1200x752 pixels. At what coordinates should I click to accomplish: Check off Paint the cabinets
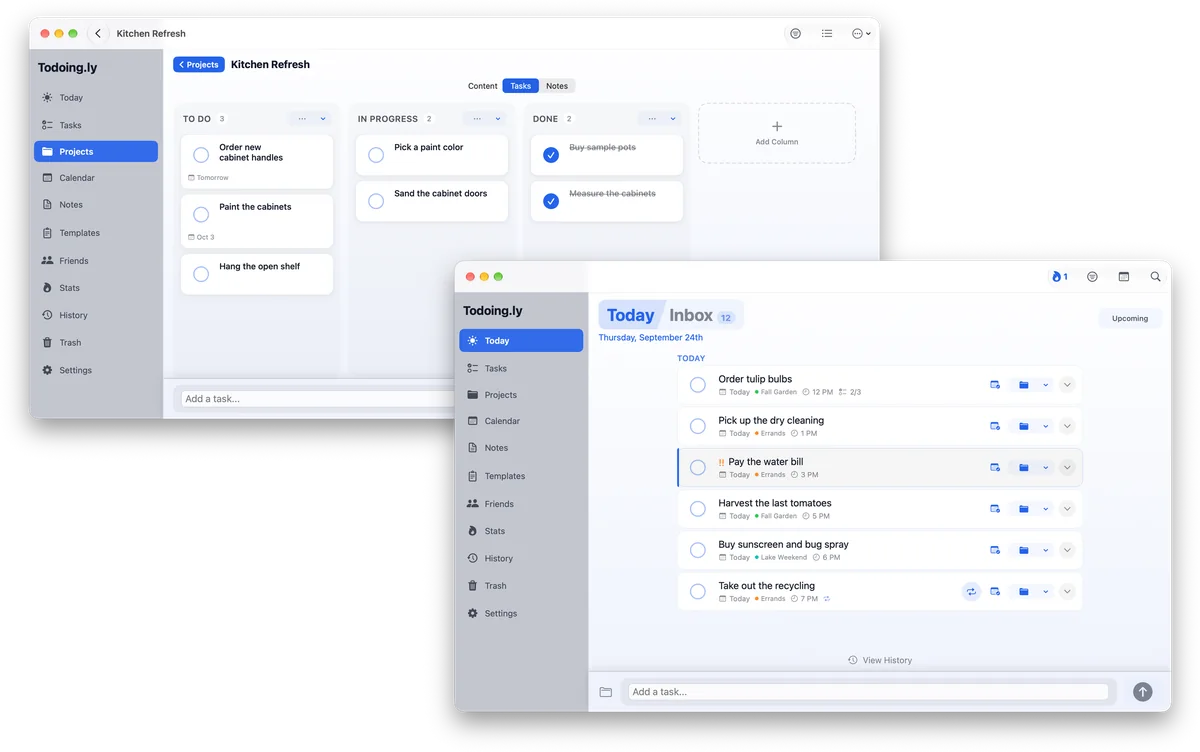(201, 214)
